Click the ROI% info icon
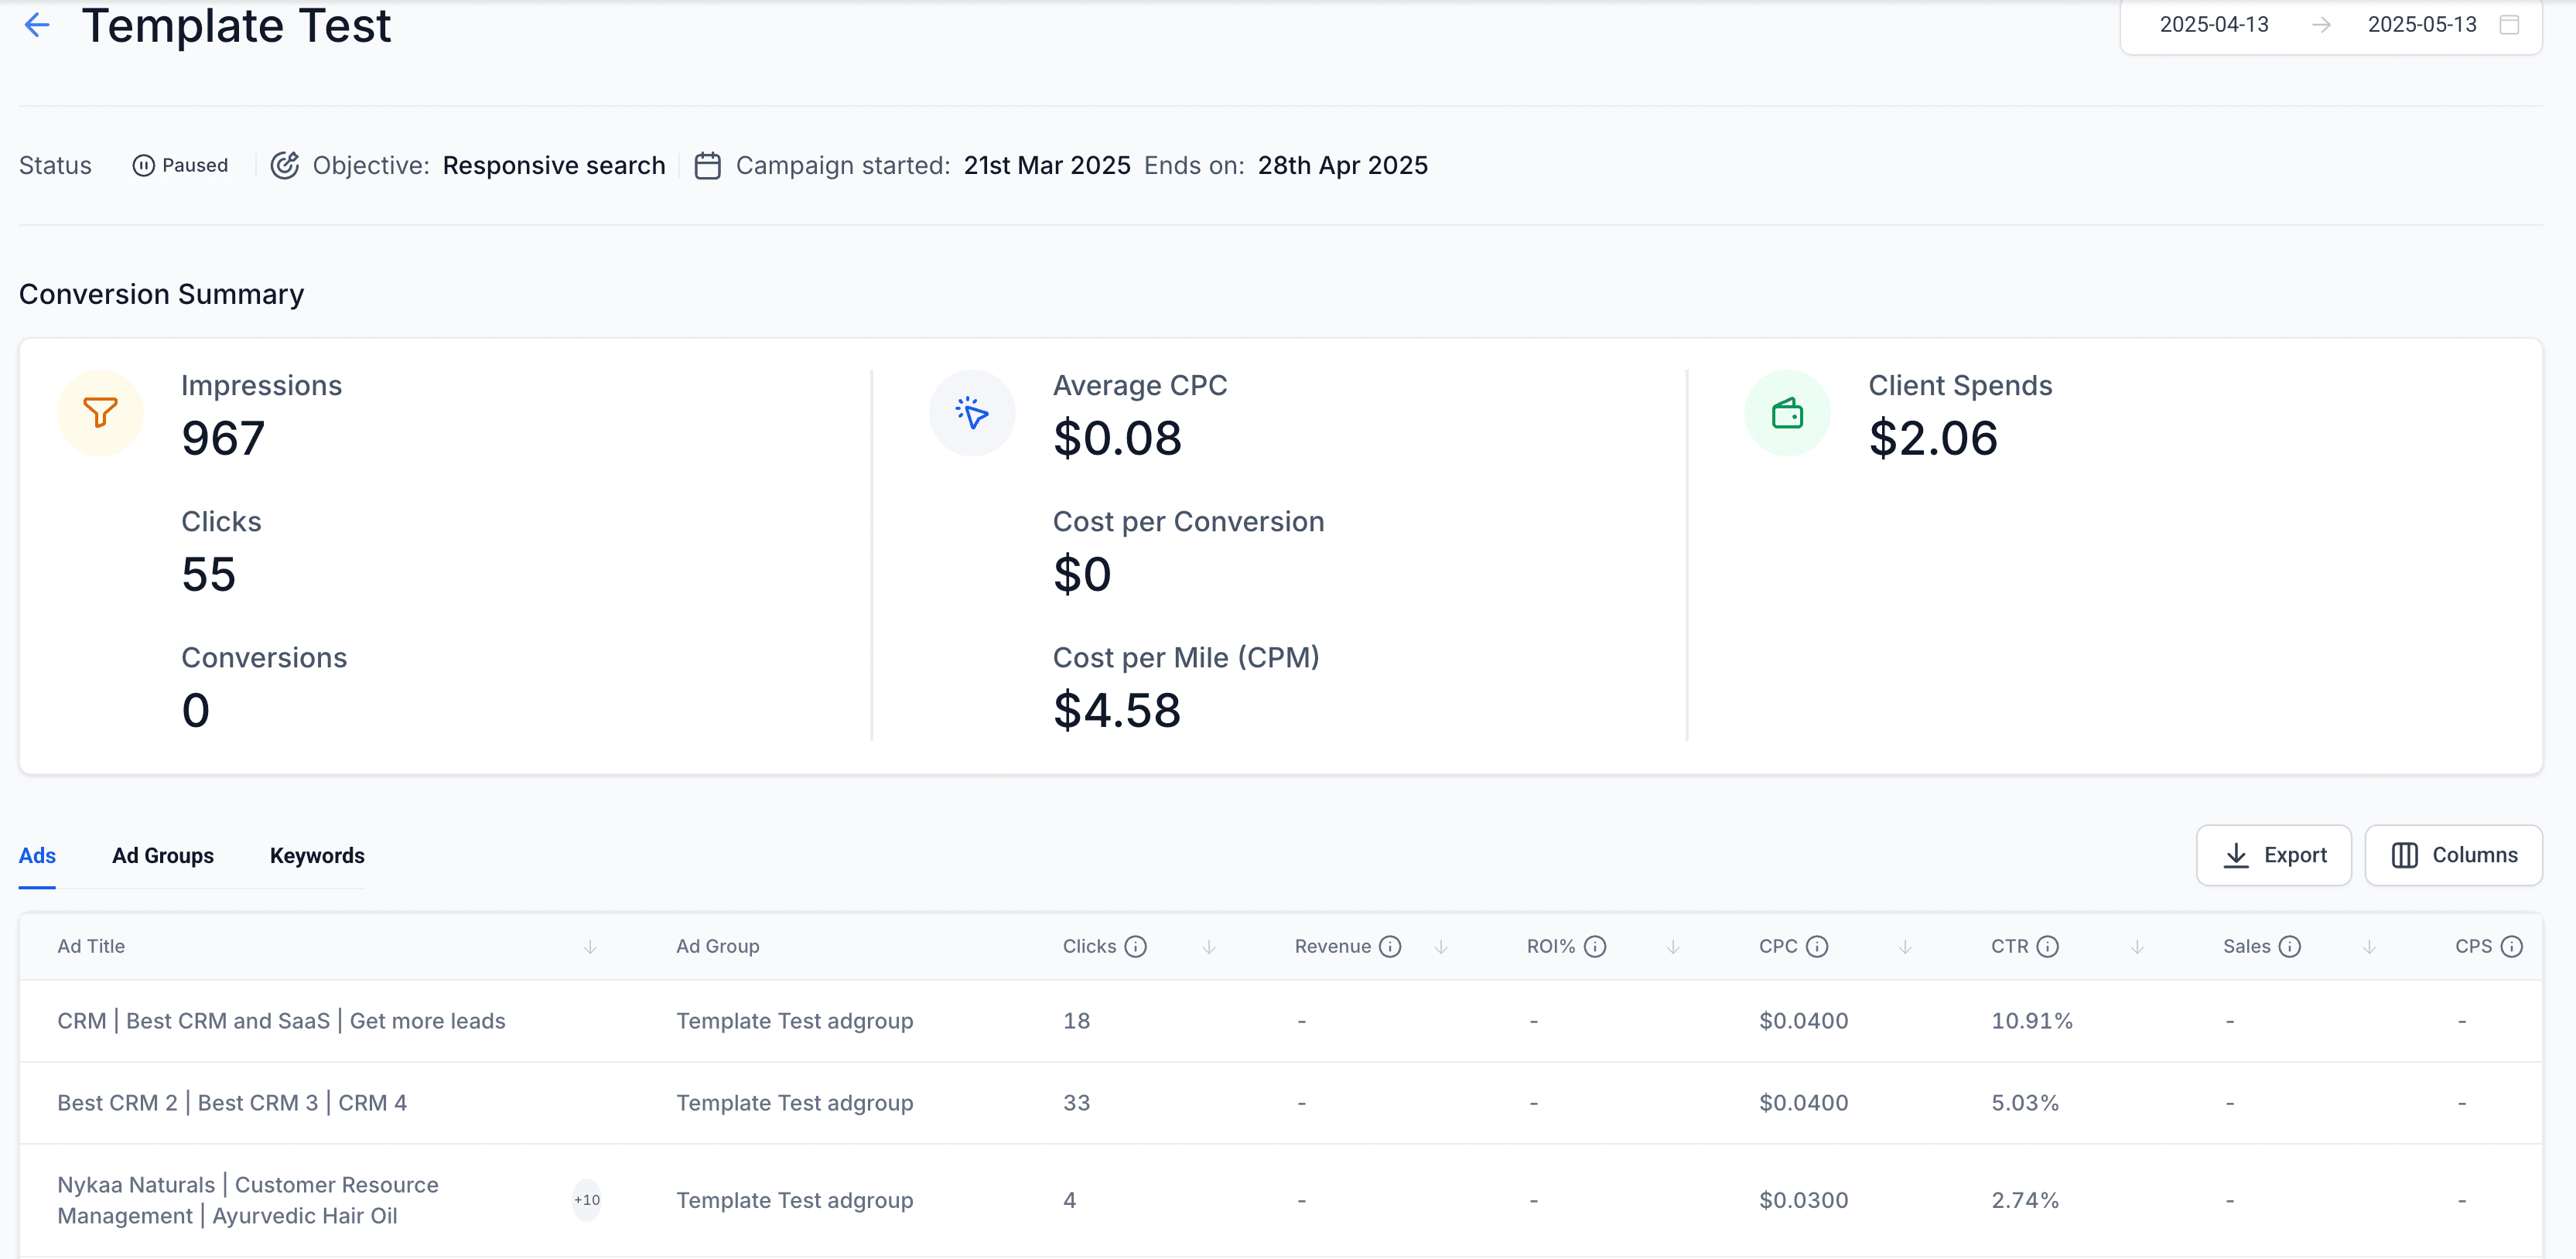 pyautogui.click(x=1595, y=946)
